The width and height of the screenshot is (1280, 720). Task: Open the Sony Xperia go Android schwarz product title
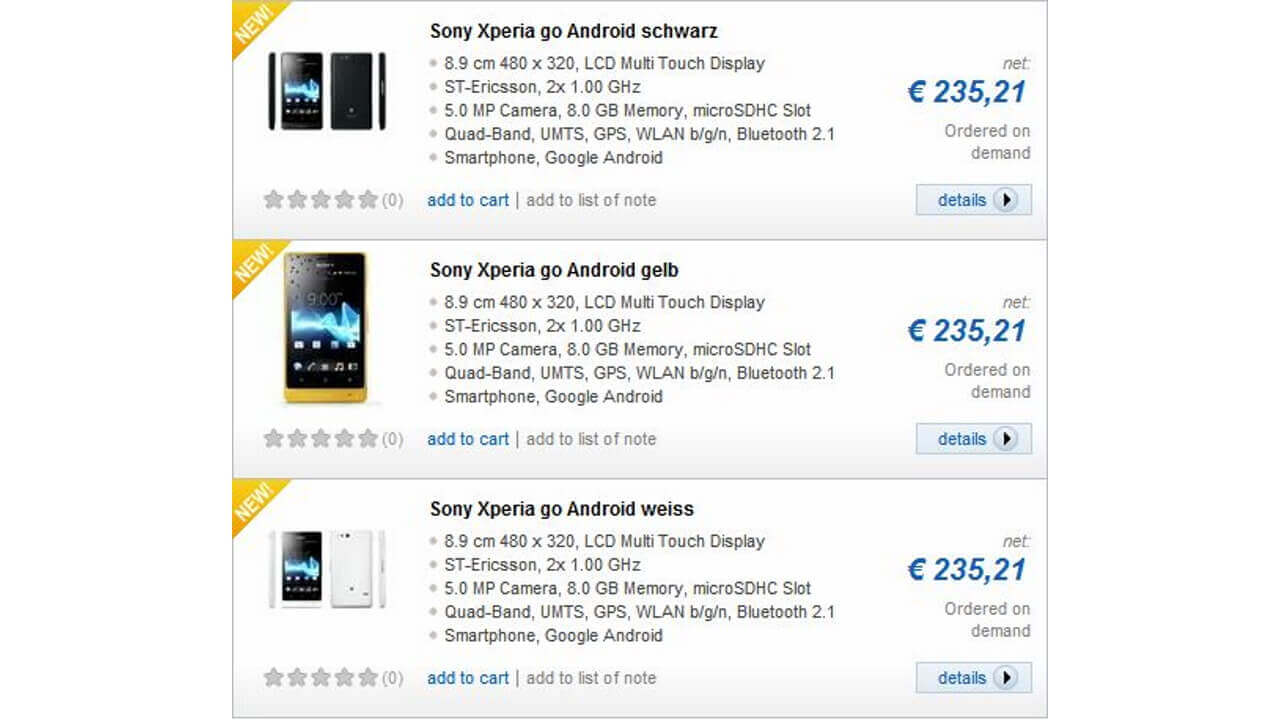point(572,31)
